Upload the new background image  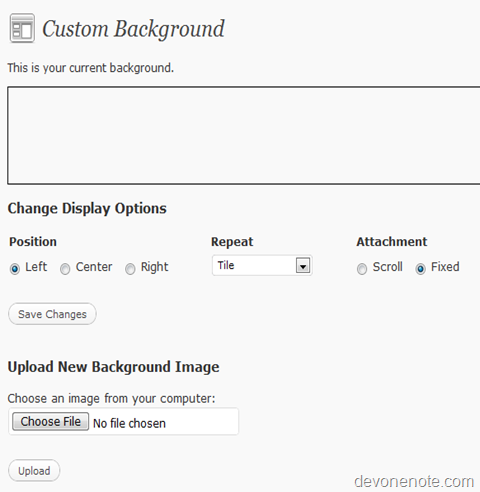click(x=34, y=471)
